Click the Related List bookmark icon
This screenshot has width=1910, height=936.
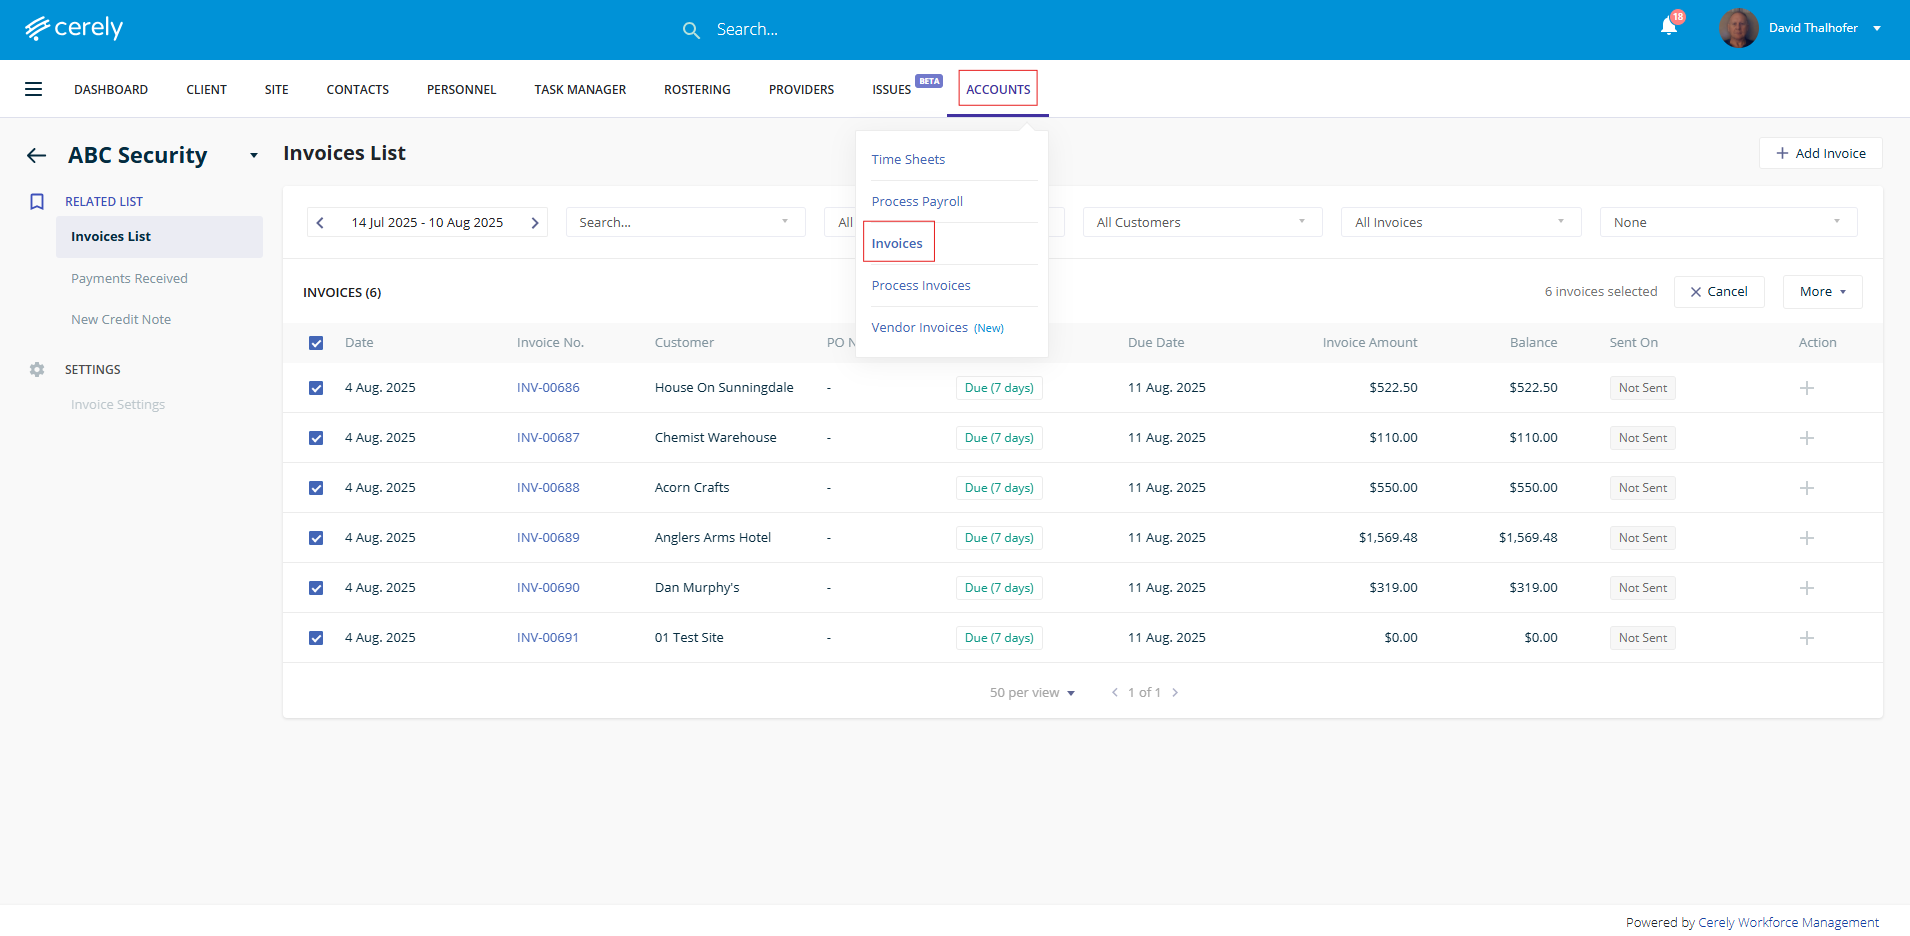point(37,202)
